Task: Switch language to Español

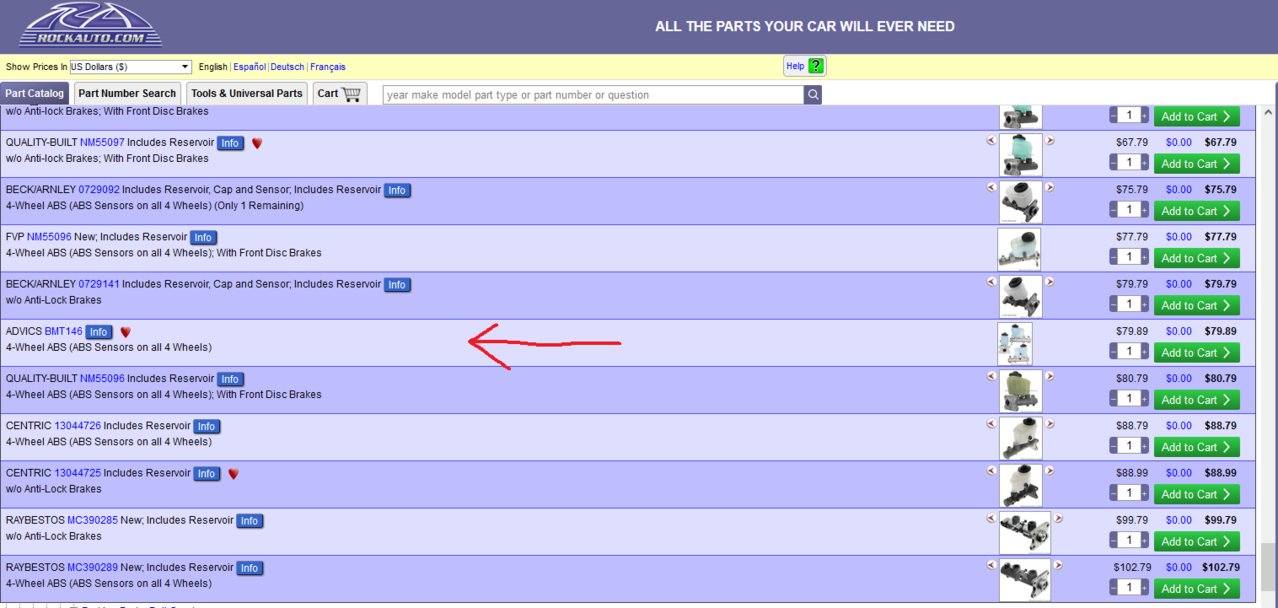Action: coord(249,67)
